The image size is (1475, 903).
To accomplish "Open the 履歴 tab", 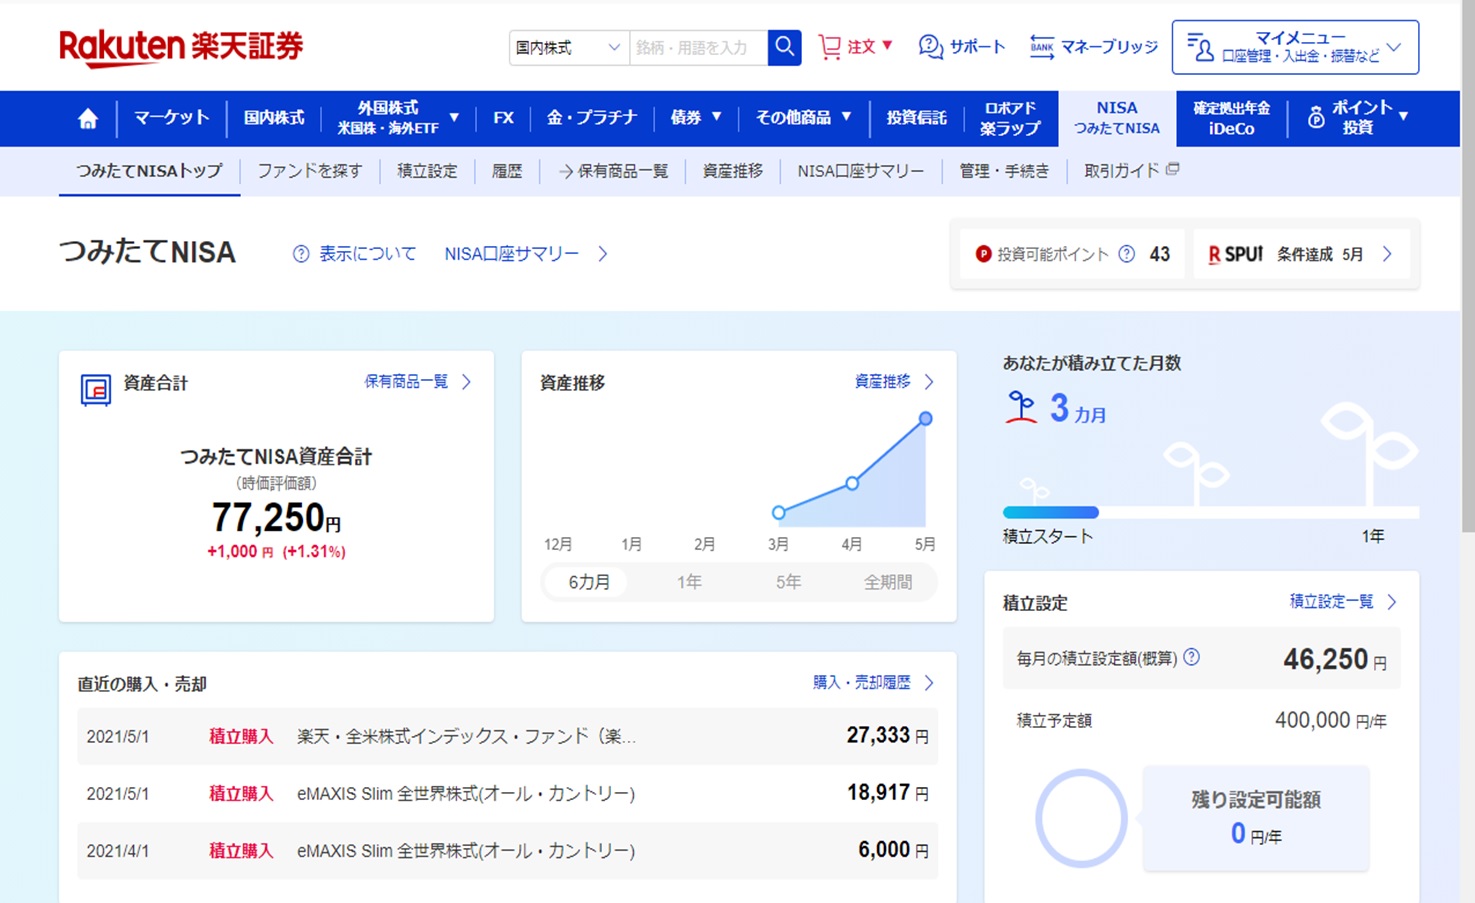I will tap(507, 171).
